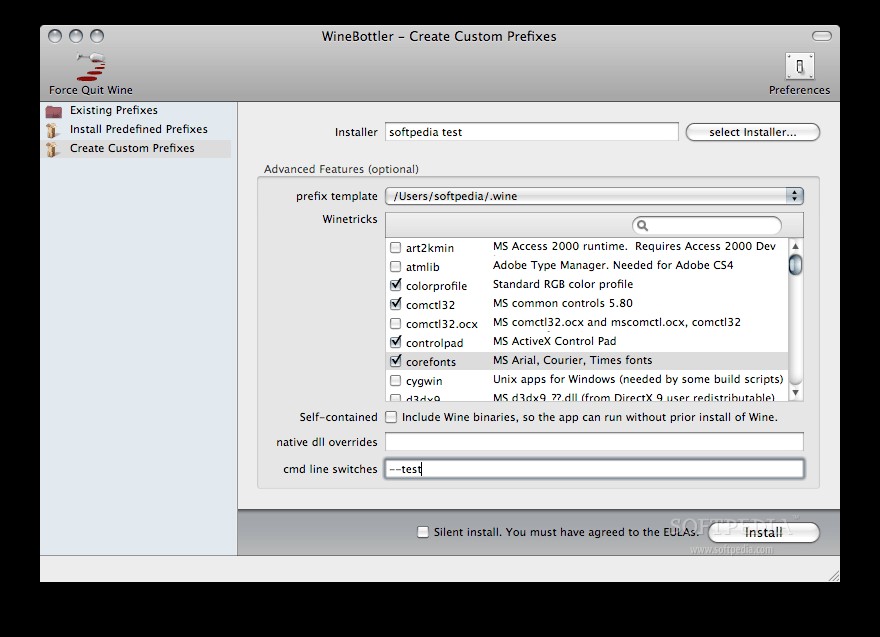Viewport: 880px width, 637px height.
Task: Click the Winetricks search field
Action: click(707, 226)
